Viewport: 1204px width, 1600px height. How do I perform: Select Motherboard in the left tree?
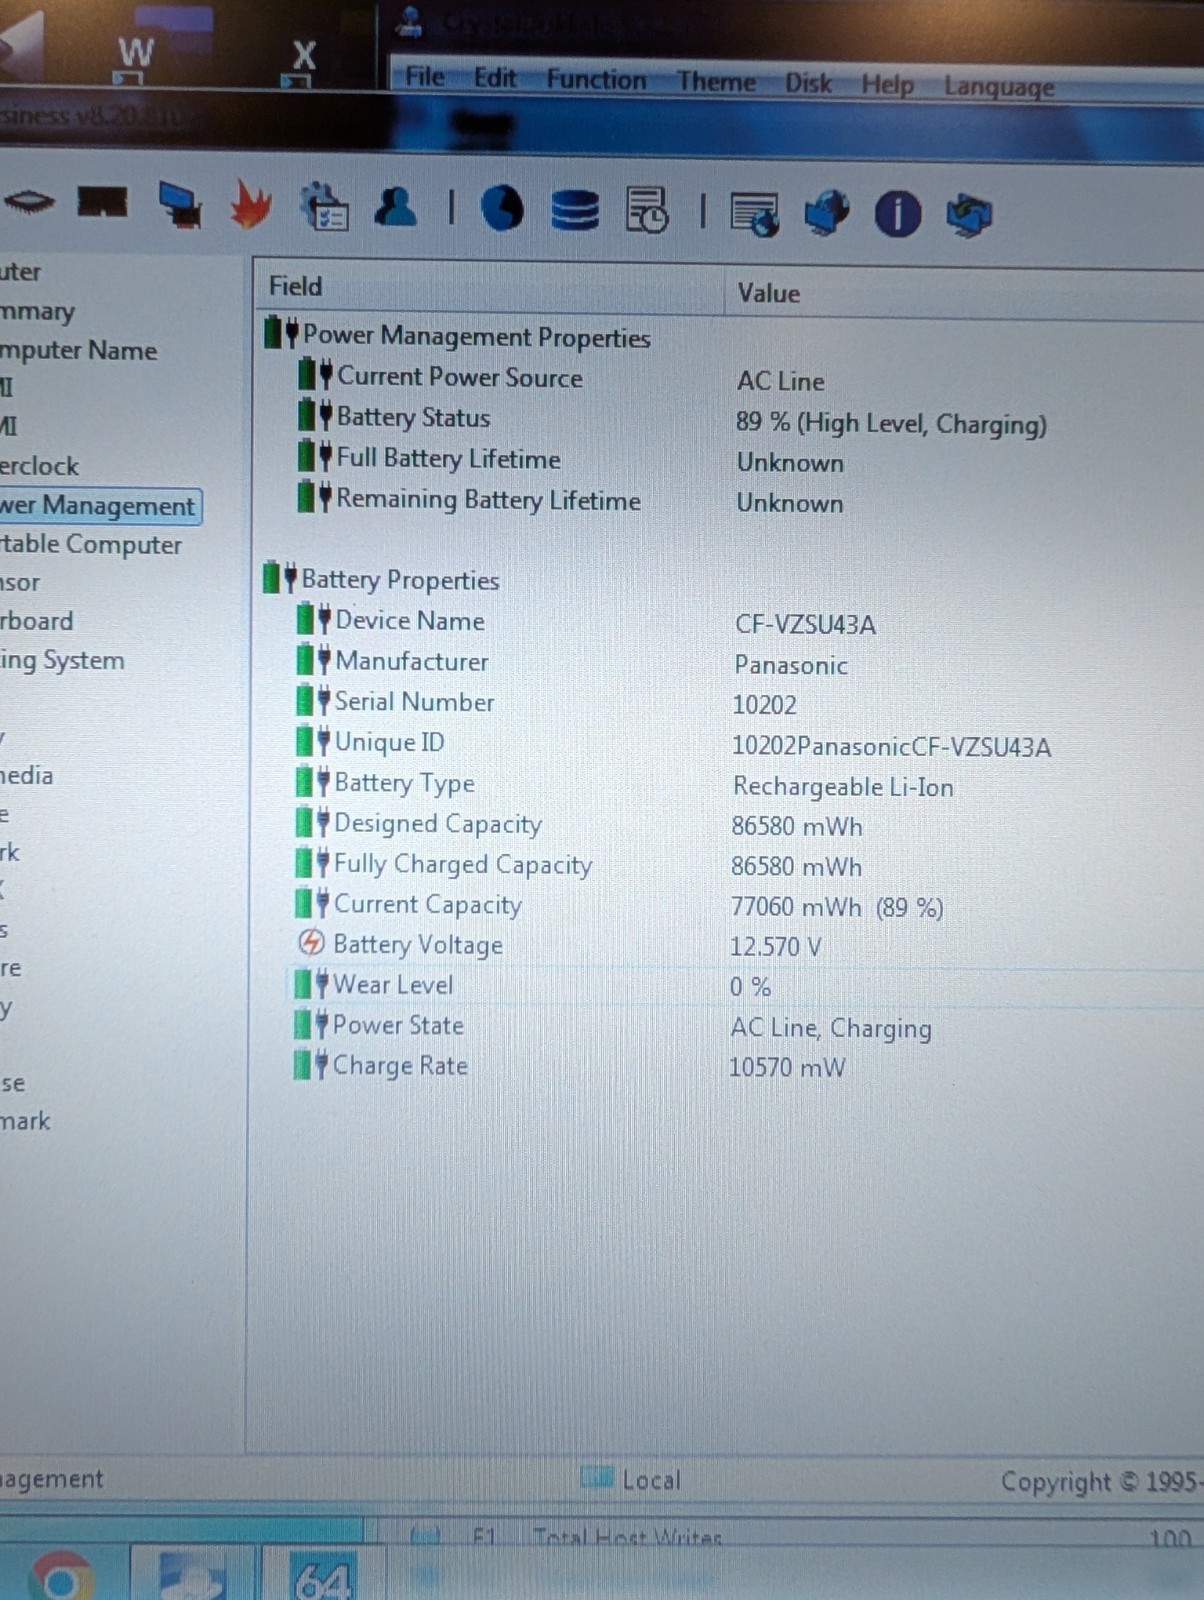(x=36, y=621)
